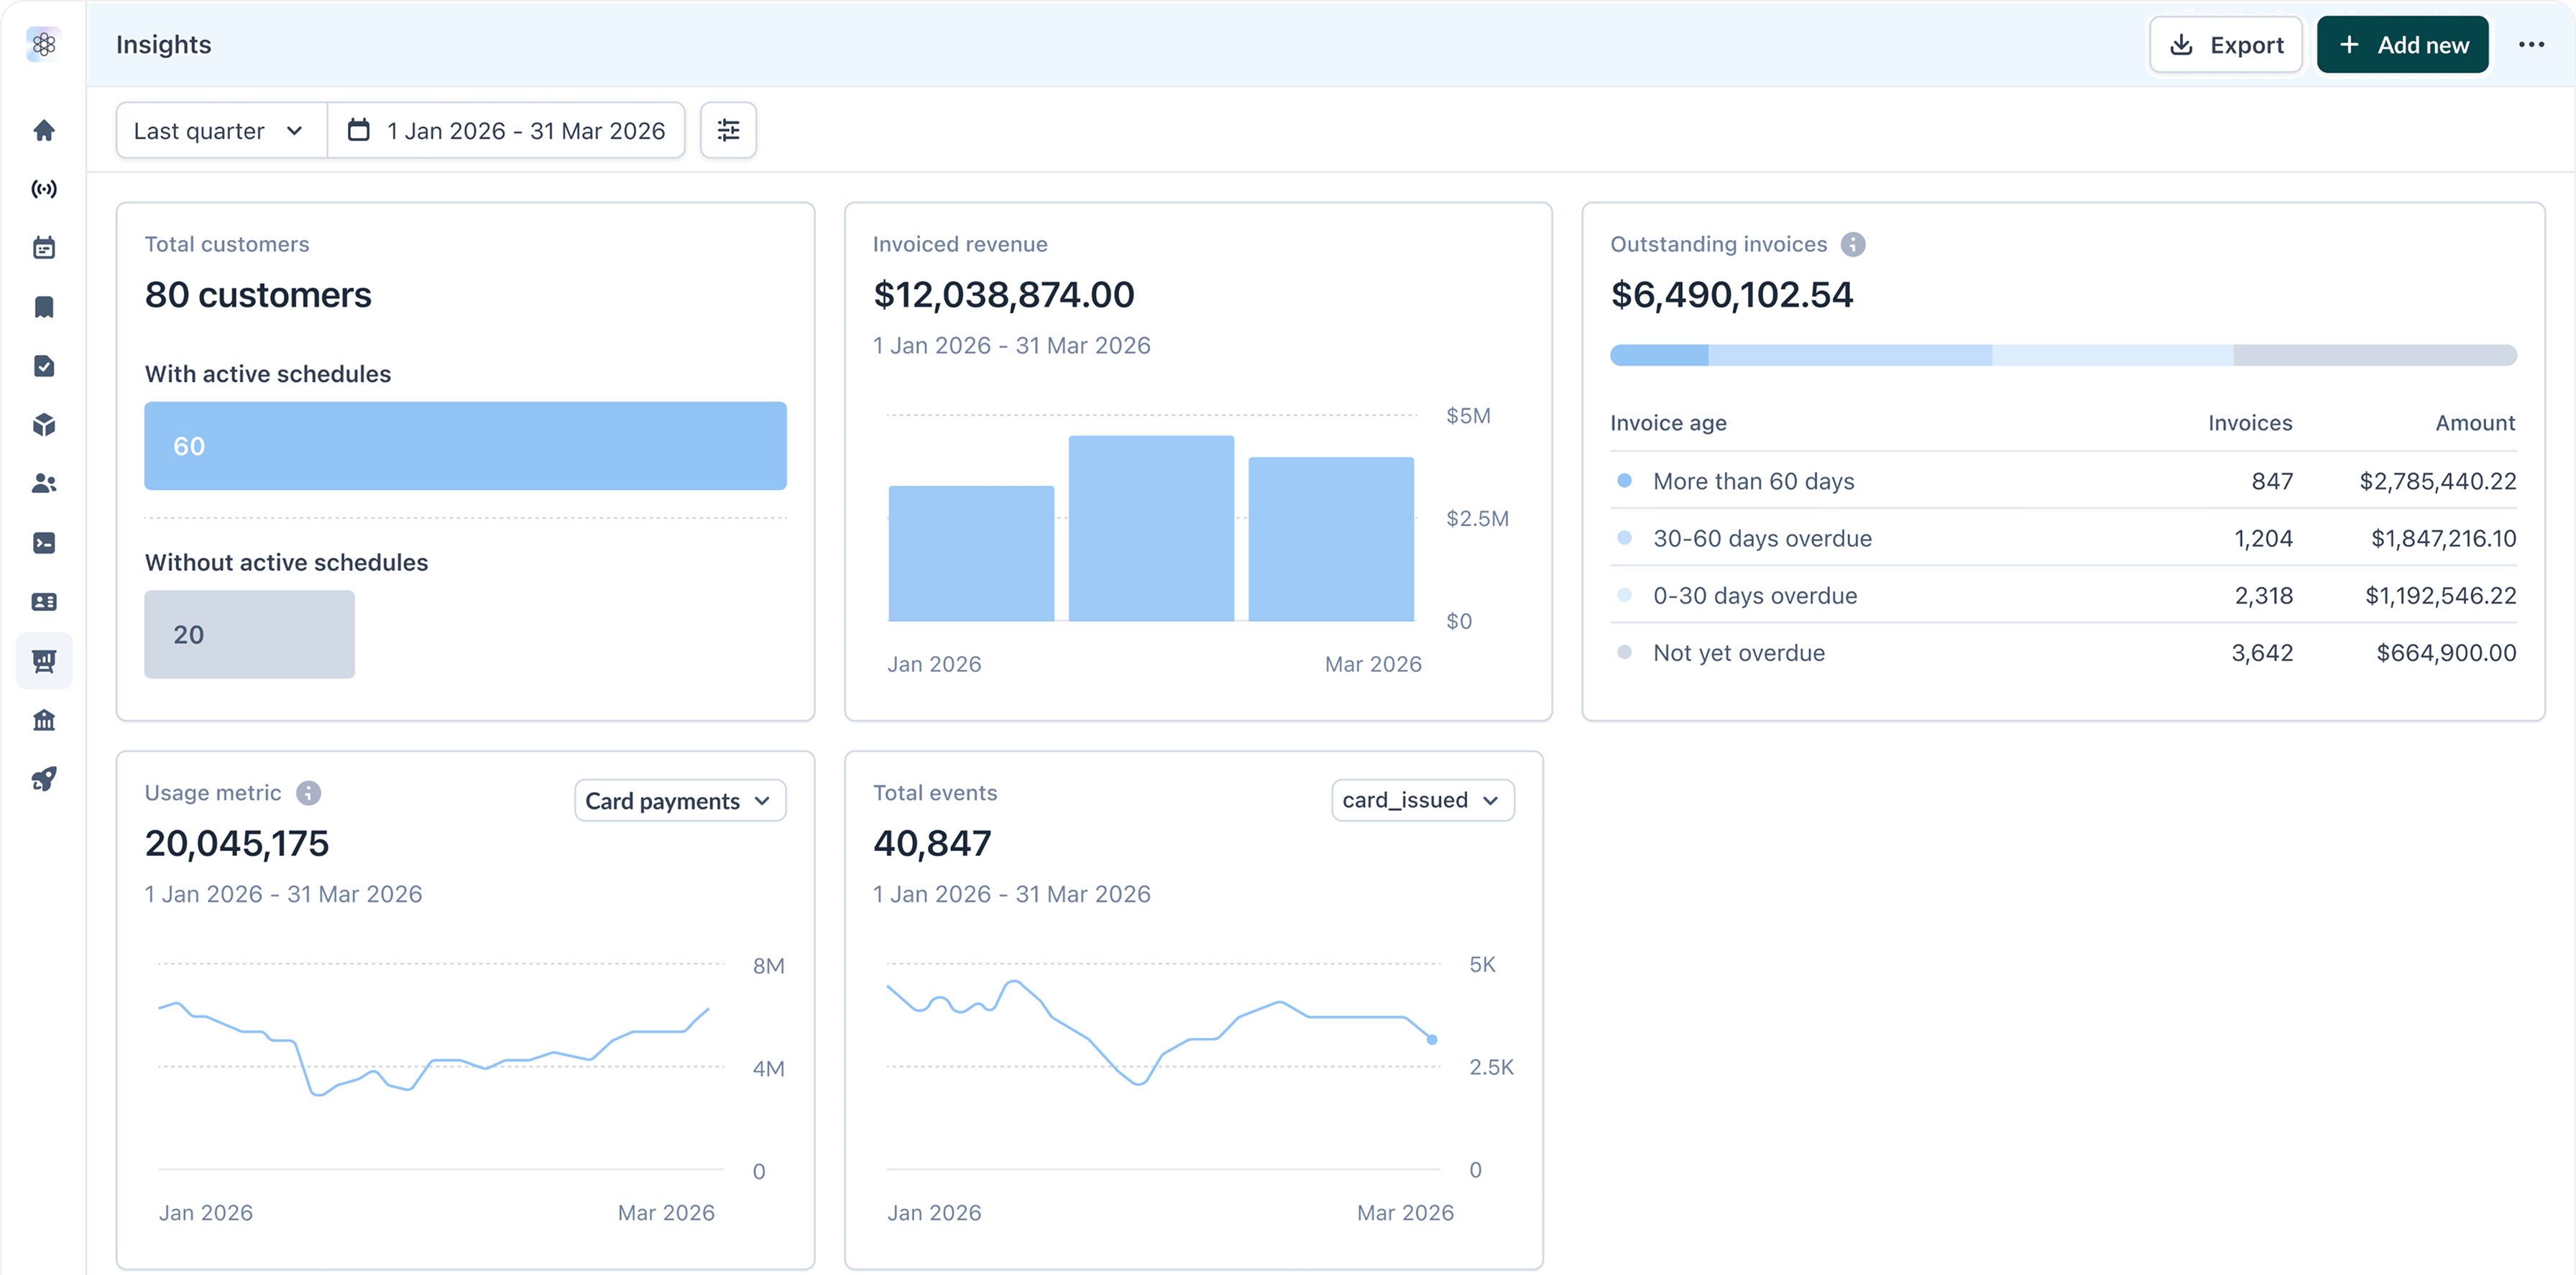The height and width of the screenshot is (1275, 2576).
Task: Open the rocket launch sidebar icon
Action: (44, 779)
